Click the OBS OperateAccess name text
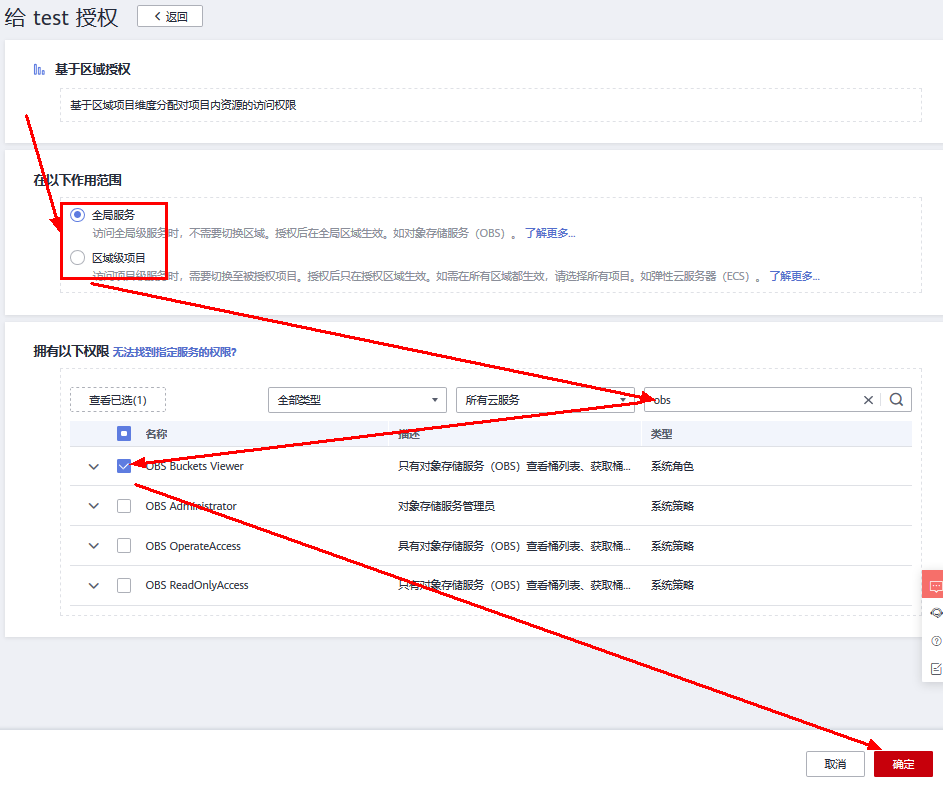The image size is (943, 787). click(x=193, y=546)
